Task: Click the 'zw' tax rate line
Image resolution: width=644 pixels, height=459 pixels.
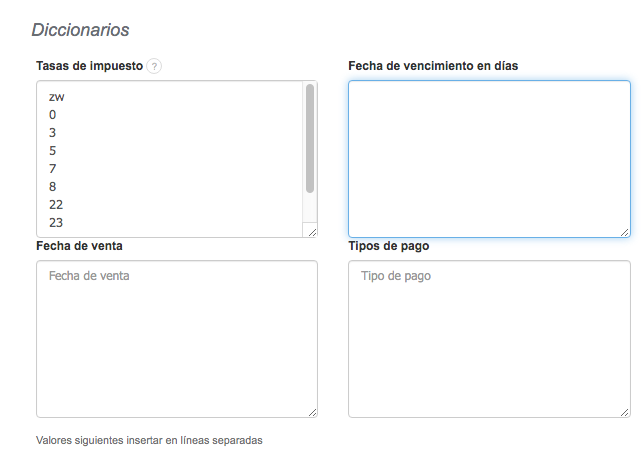Action: click(57, 97)
